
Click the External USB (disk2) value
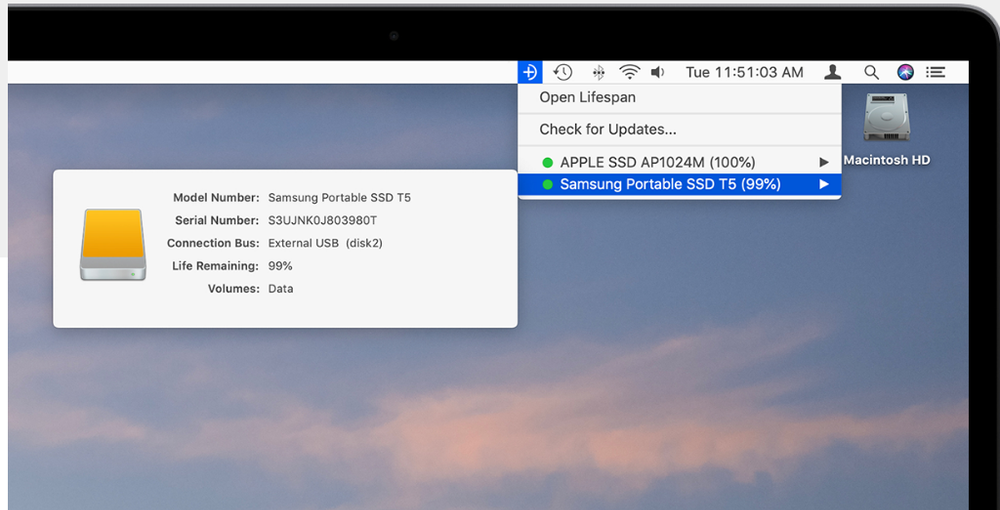pos(325,243)
